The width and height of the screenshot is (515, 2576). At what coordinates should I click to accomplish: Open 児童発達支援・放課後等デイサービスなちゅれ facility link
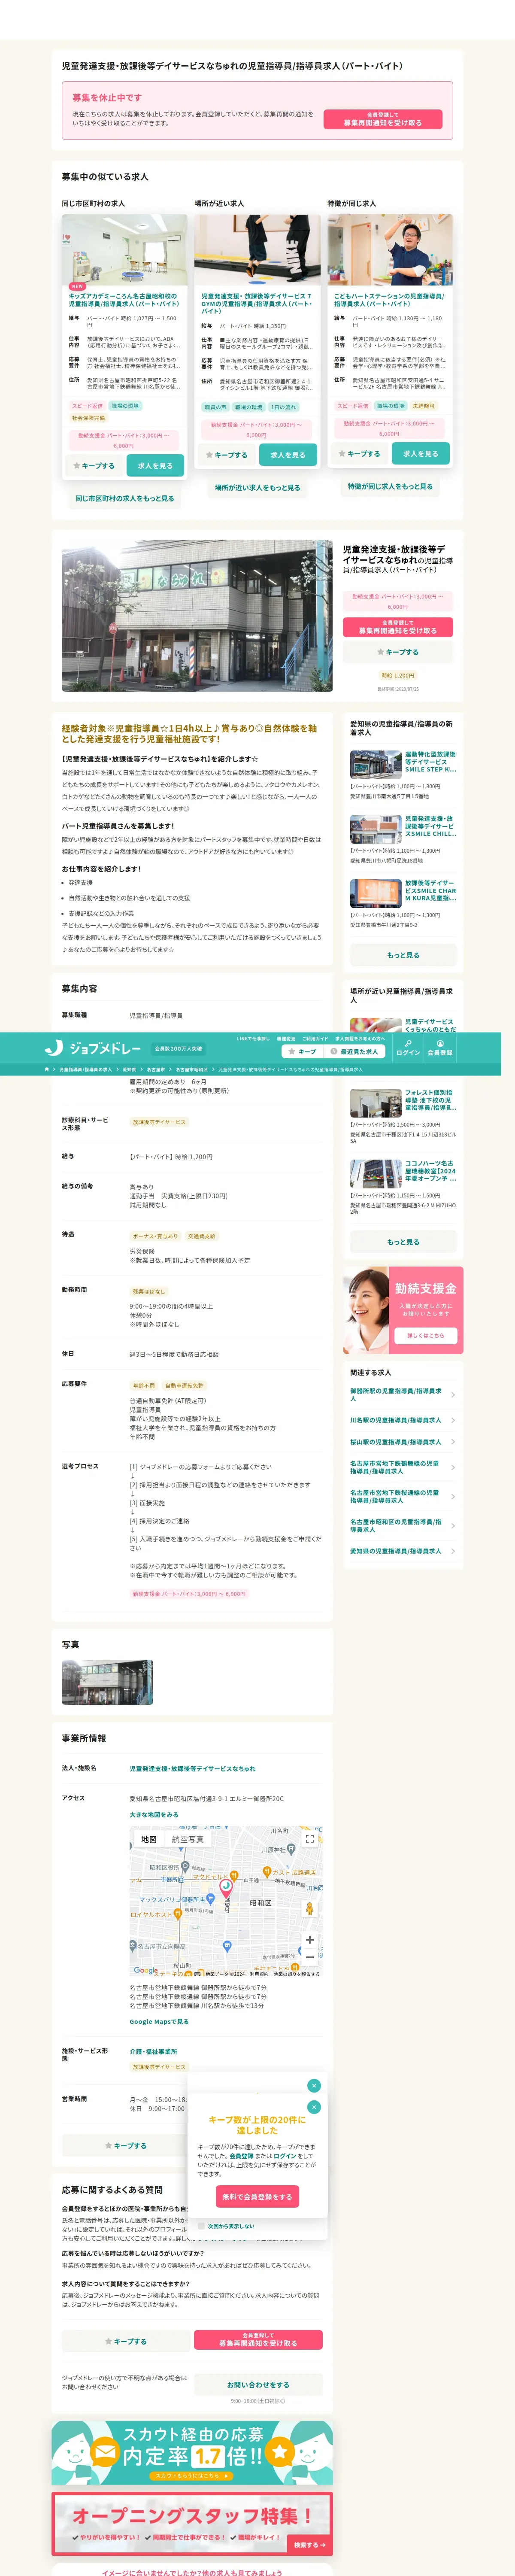click(192, 1769)
